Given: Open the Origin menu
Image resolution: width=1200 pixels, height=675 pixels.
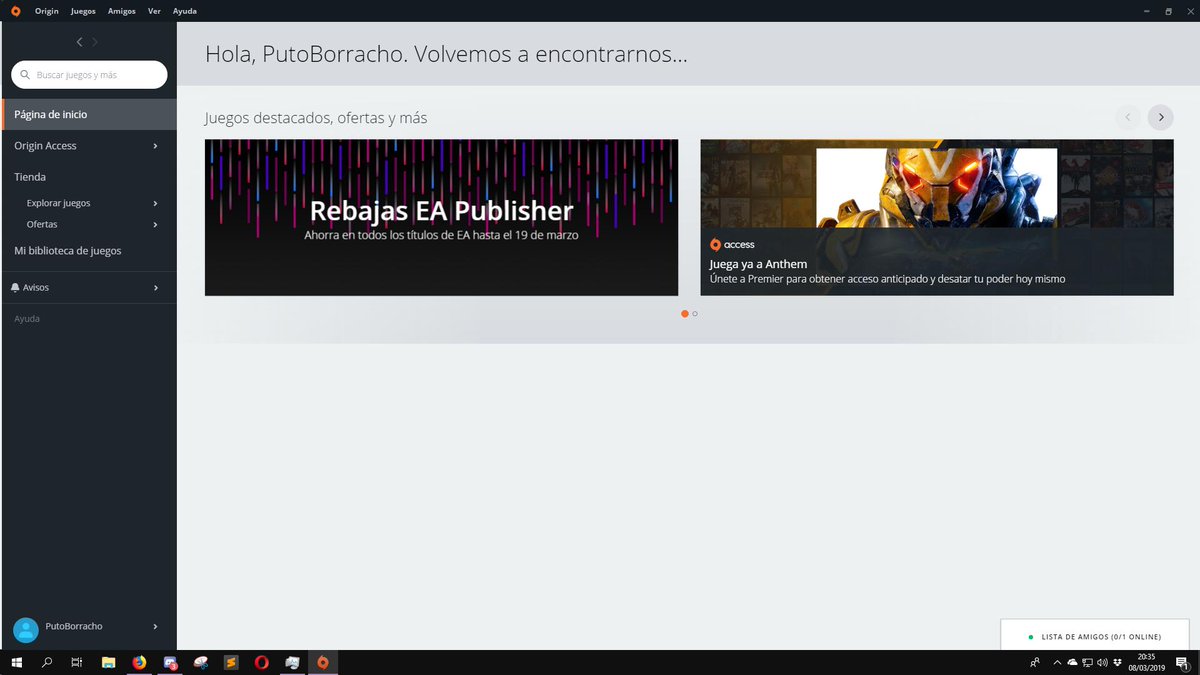Looking at the screenshot, I should (47, 11).
